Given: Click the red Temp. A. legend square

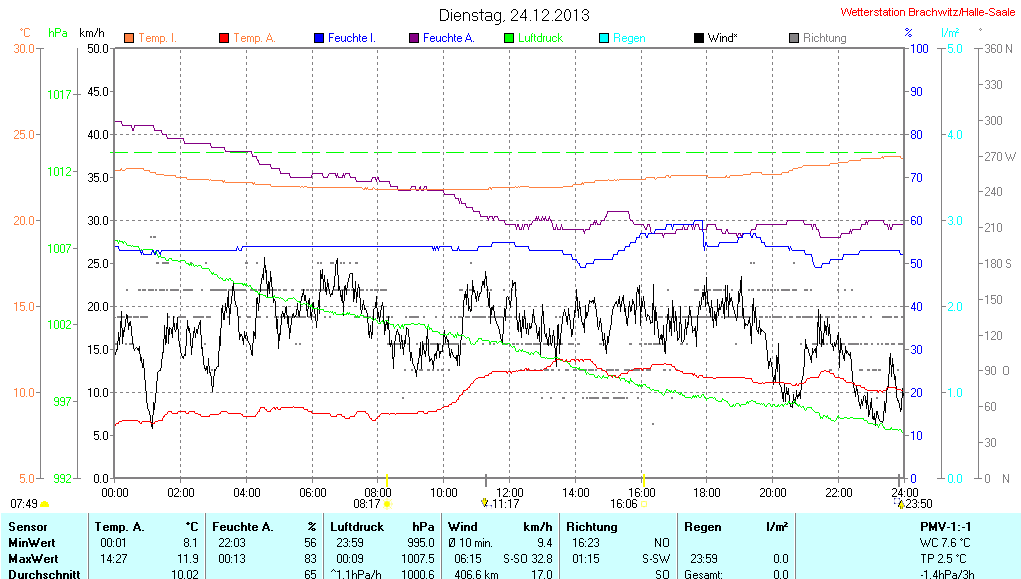Looking at the screenshot, I should 224,38.
